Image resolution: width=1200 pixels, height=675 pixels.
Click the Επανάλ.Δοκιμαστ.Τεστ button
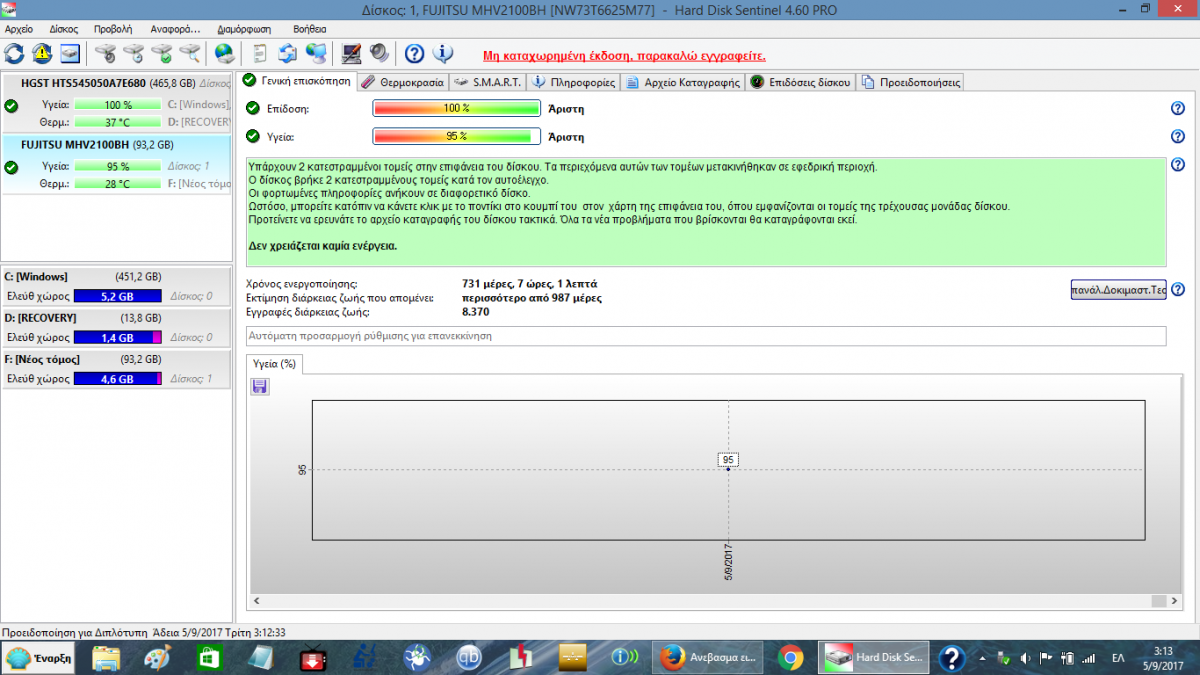1119,290
